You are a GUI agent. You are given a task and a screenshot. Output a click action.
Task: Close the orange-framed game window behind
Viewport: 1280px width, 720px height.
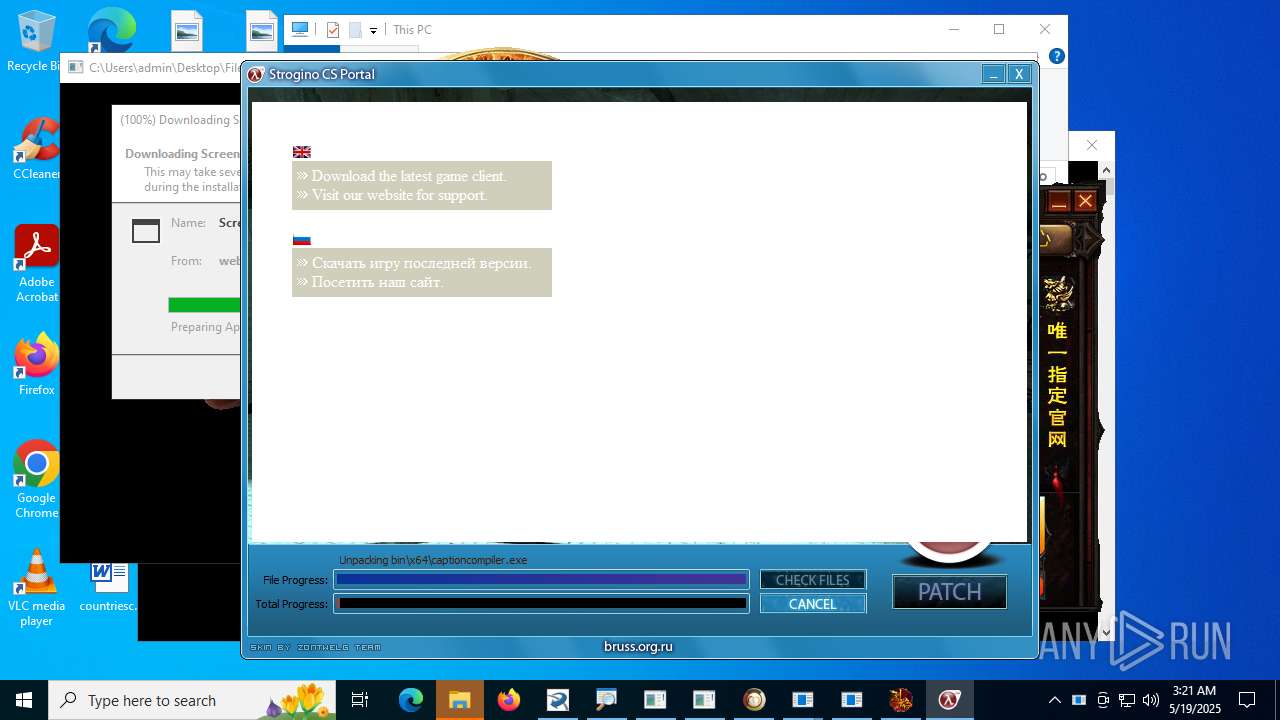pos(1085,202)
